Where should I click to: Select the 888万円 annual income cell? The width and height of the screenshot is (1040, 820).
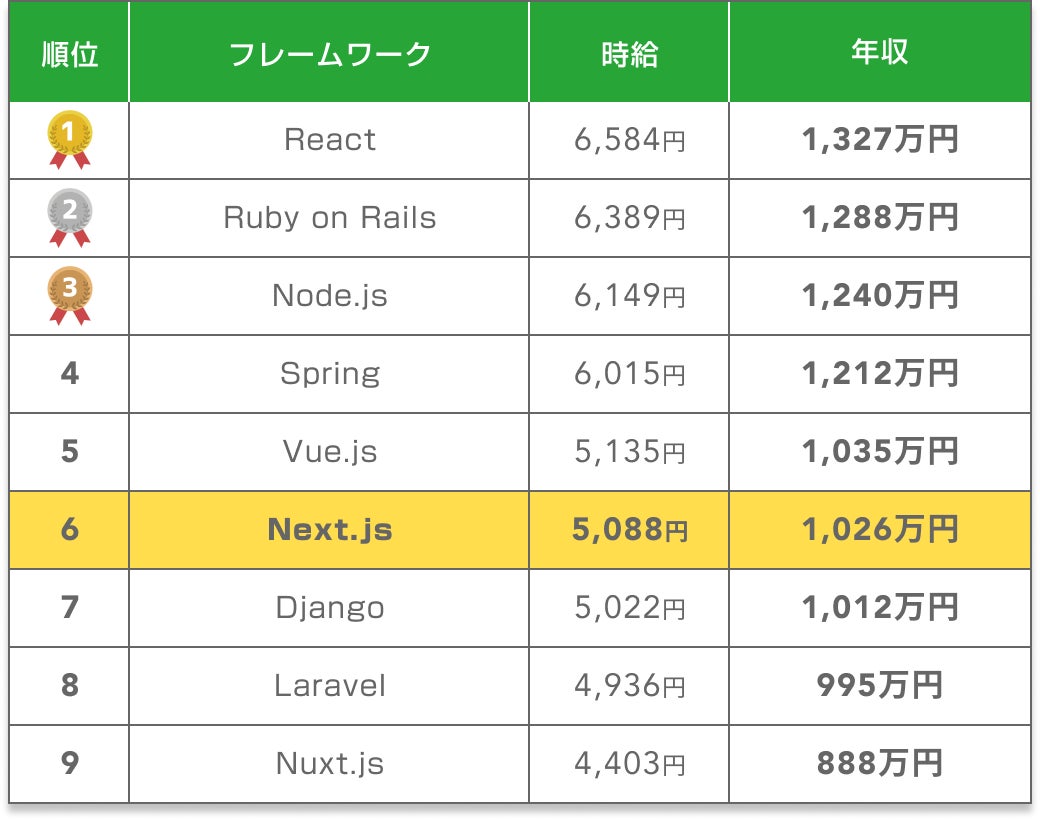click(879, 763)
